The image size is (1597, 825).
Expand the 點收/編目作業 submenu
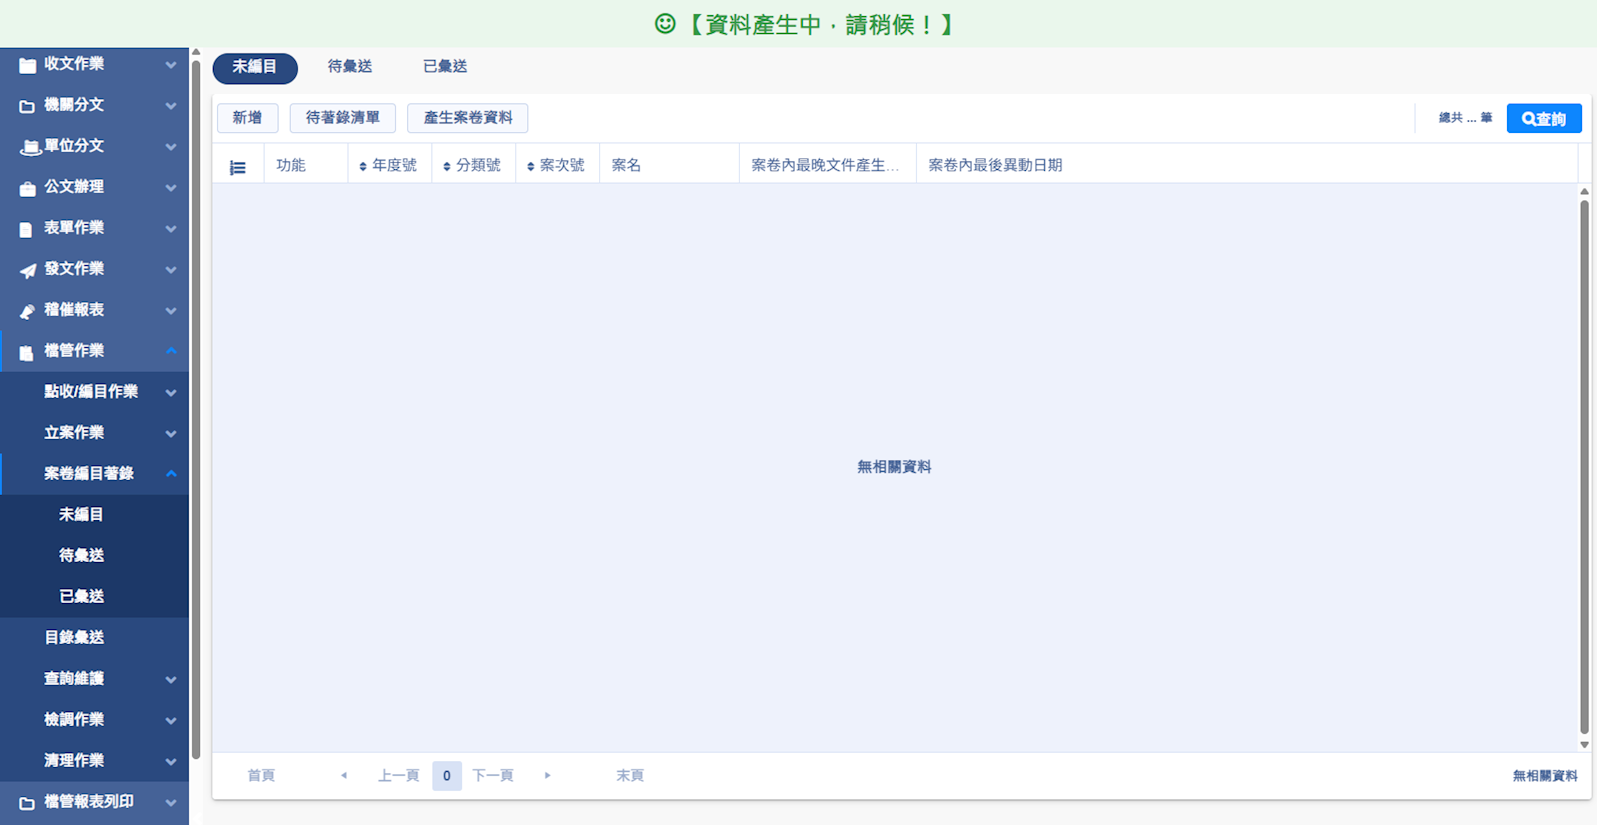[171, 393]
